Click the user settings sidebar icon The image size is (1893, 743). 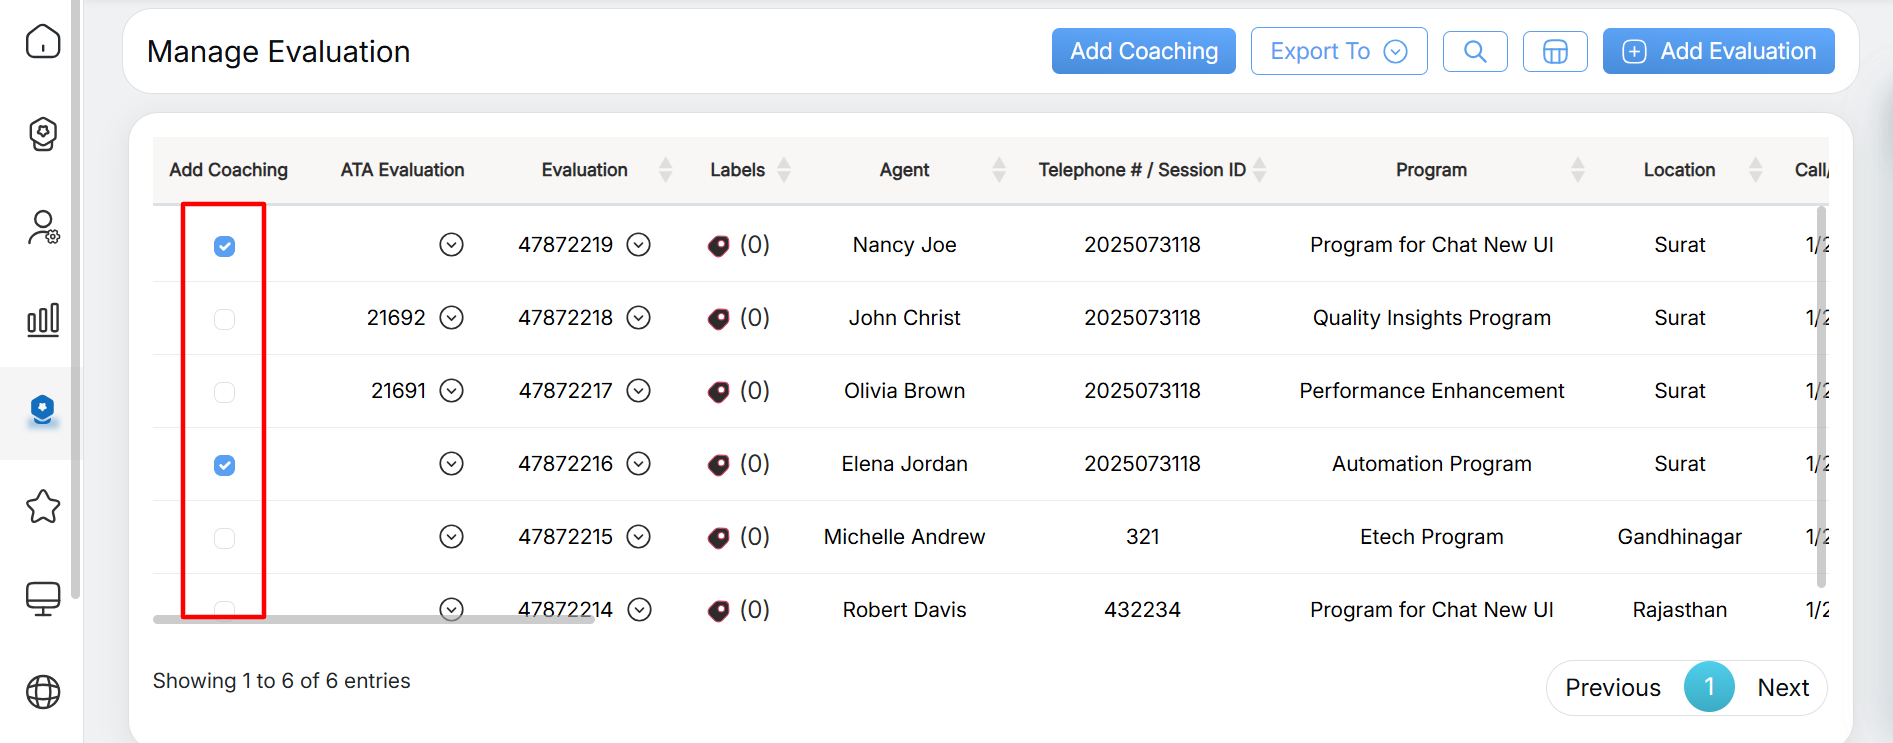43,228
